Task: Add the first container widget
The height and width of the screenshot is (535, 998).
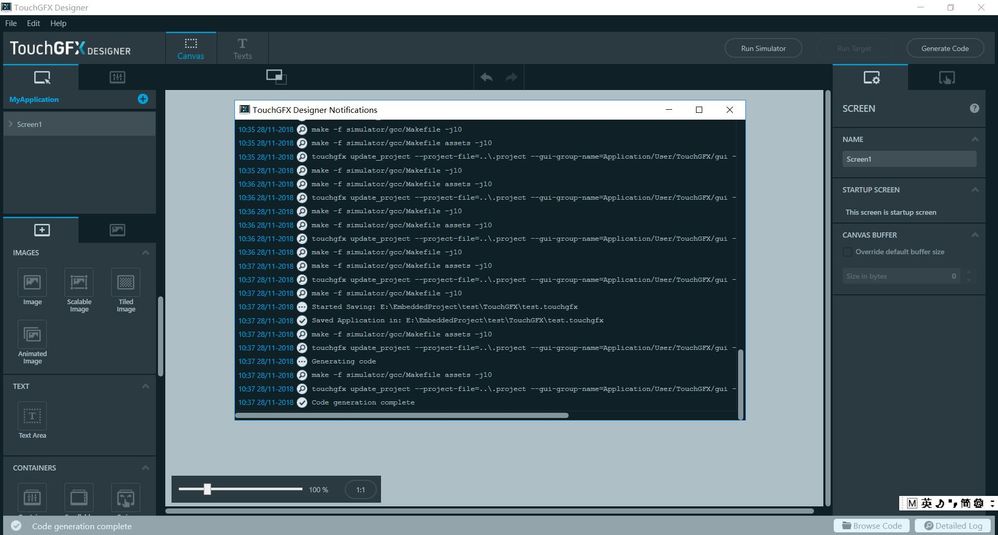Action: [32, 498]
